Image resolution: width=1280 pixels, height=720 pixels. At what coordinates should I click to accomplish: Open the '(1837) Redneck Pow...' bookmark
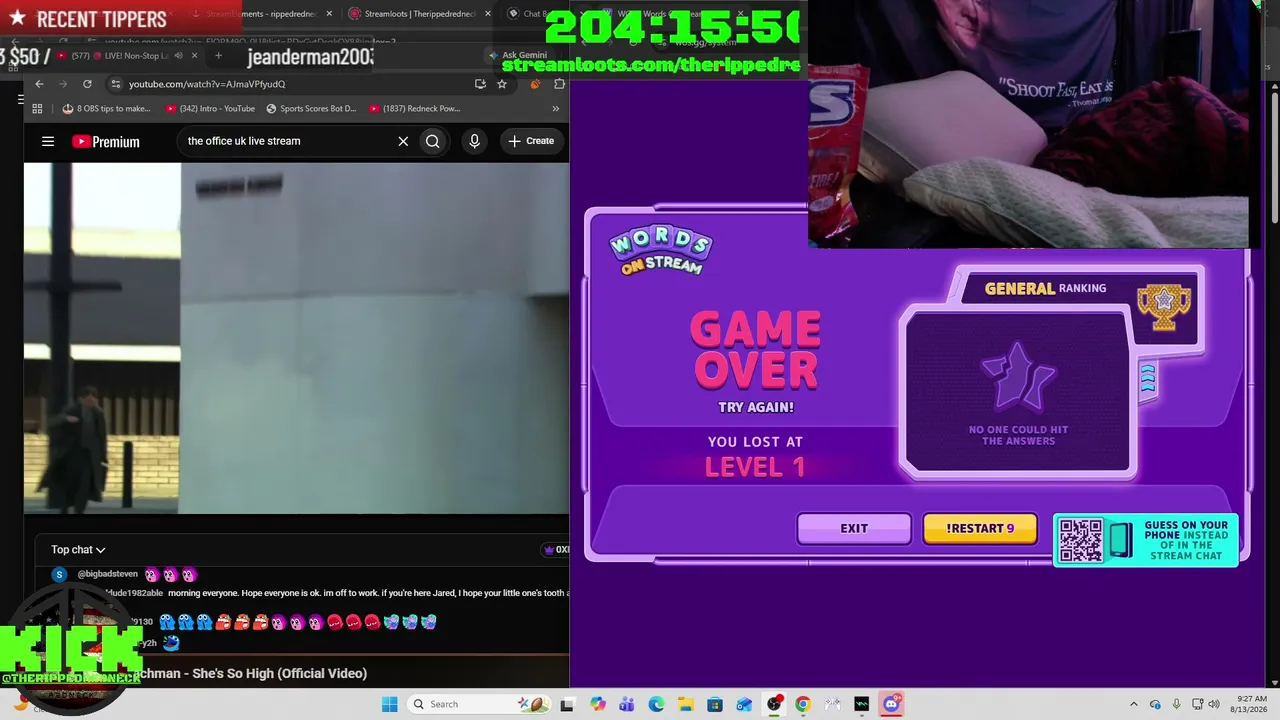coord(414,108)
